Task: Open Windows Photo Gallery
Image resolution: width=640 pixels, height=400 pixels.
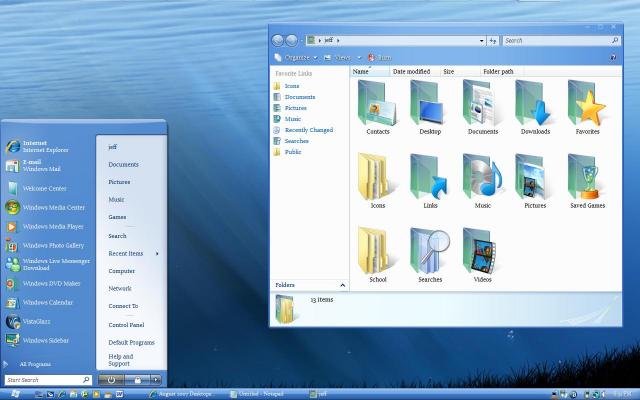Action: (45, 245)
